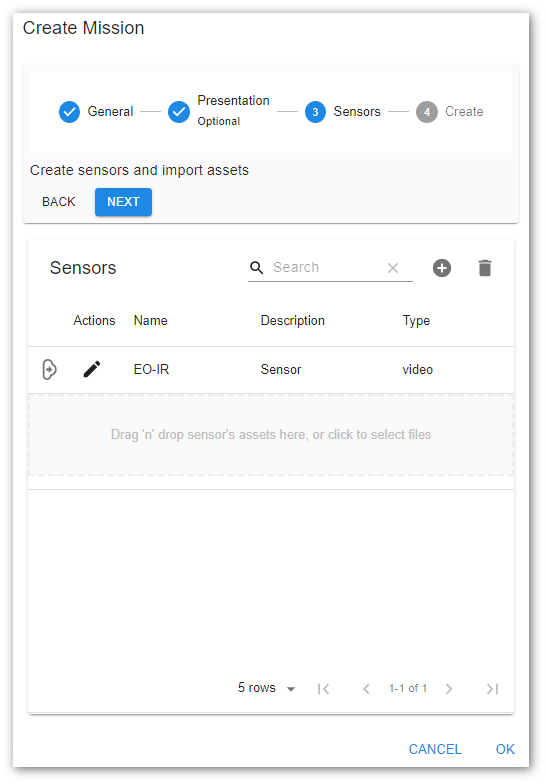This screenshot has width=546, height=784.
Task: Open the 5 rows per page dropdown
Action: pos(266,688)
